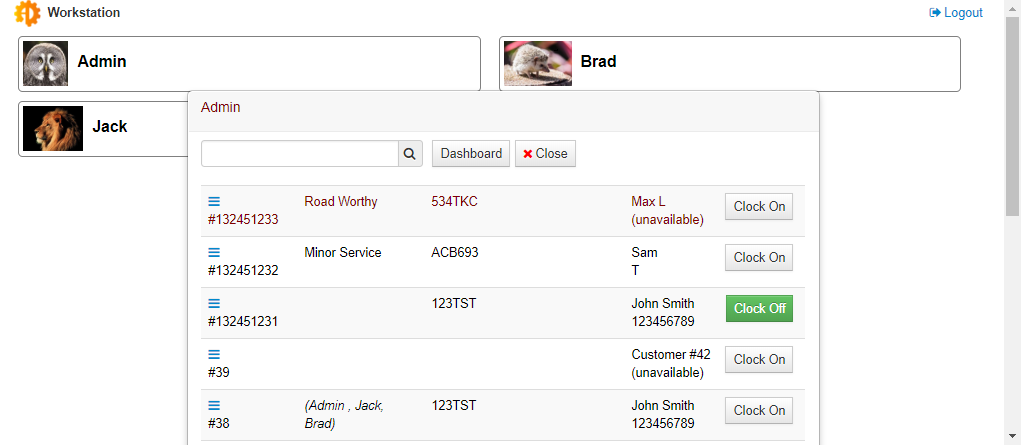The image size is (1021, 445).
Task: Open hamburger menu for job #132451233
Action: pyautogui.click(x=214, y=201)
